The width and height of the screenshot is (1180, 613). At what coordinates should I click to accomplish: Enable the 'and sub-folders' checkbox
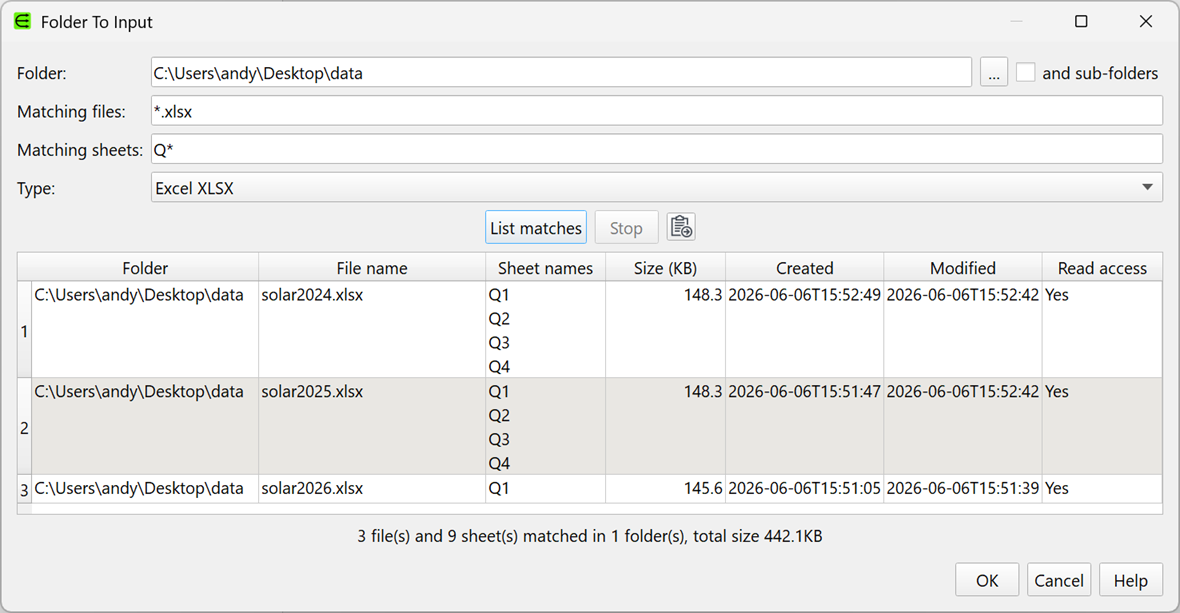click(x=1025, y=73)
